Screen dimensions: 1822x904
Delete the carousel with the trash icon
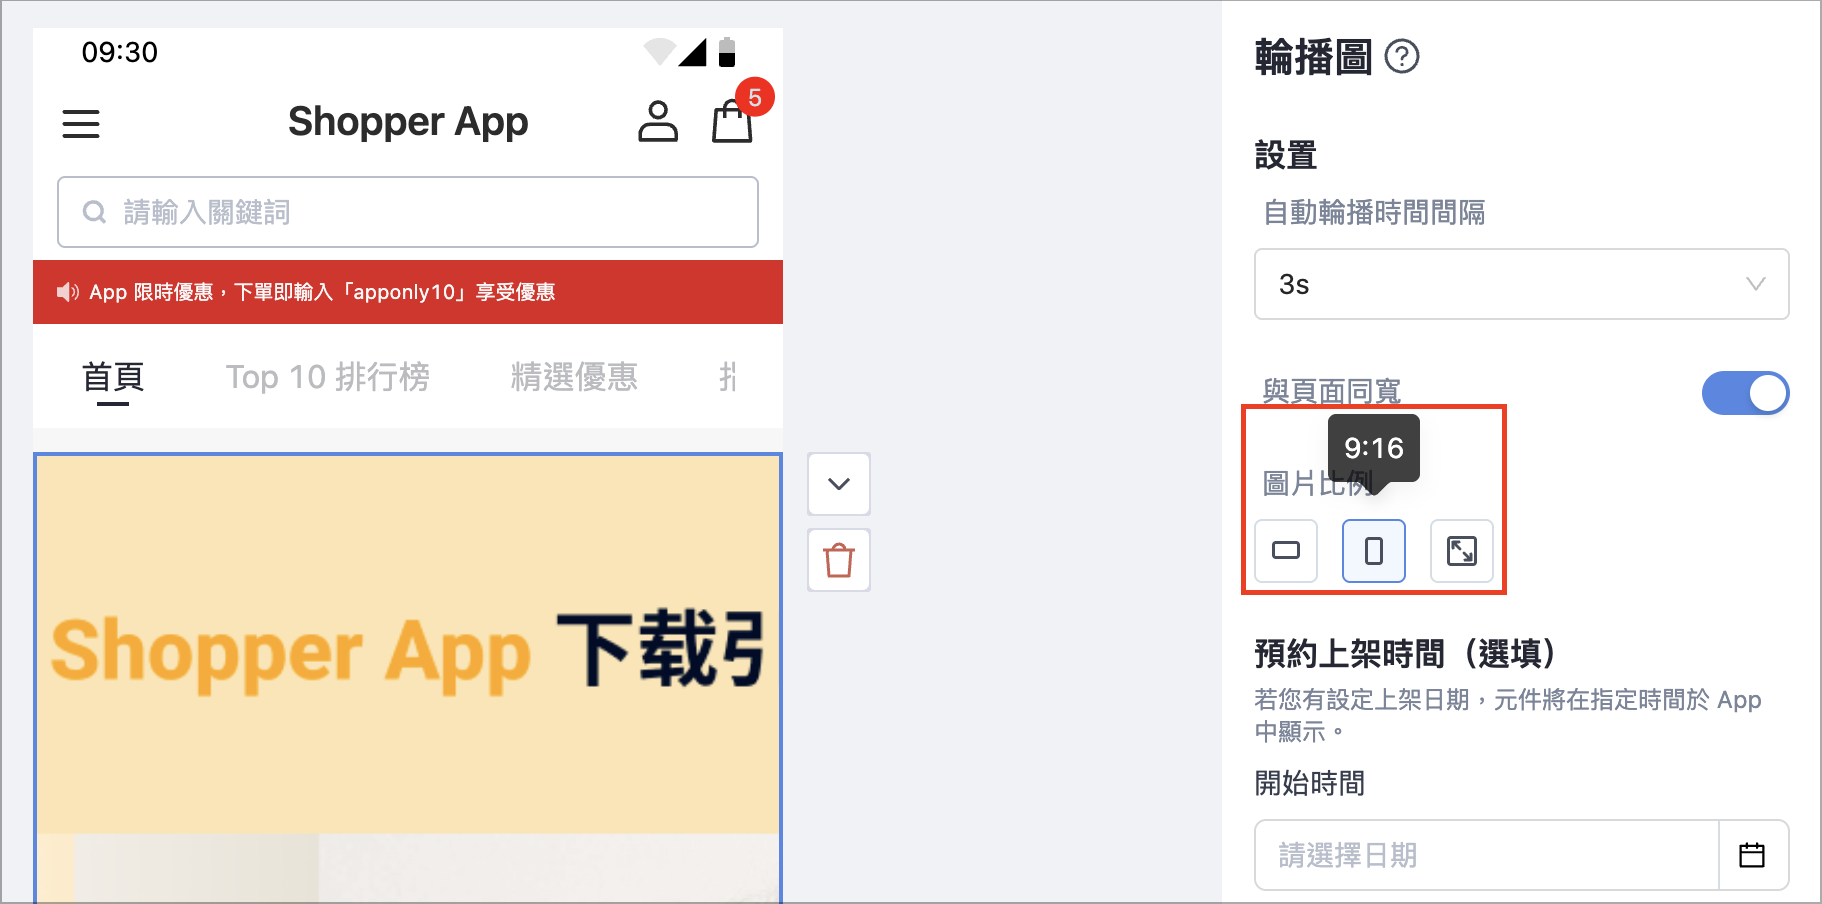tap(839, 560)
